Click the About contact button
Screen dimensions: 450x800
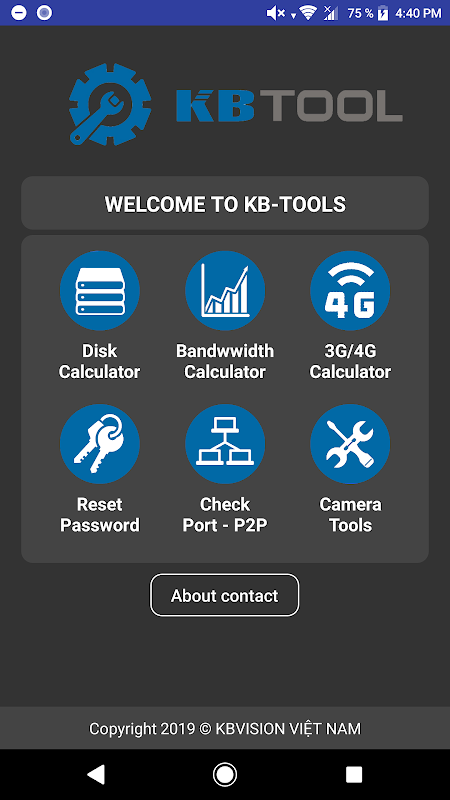(x=224, y=595)
